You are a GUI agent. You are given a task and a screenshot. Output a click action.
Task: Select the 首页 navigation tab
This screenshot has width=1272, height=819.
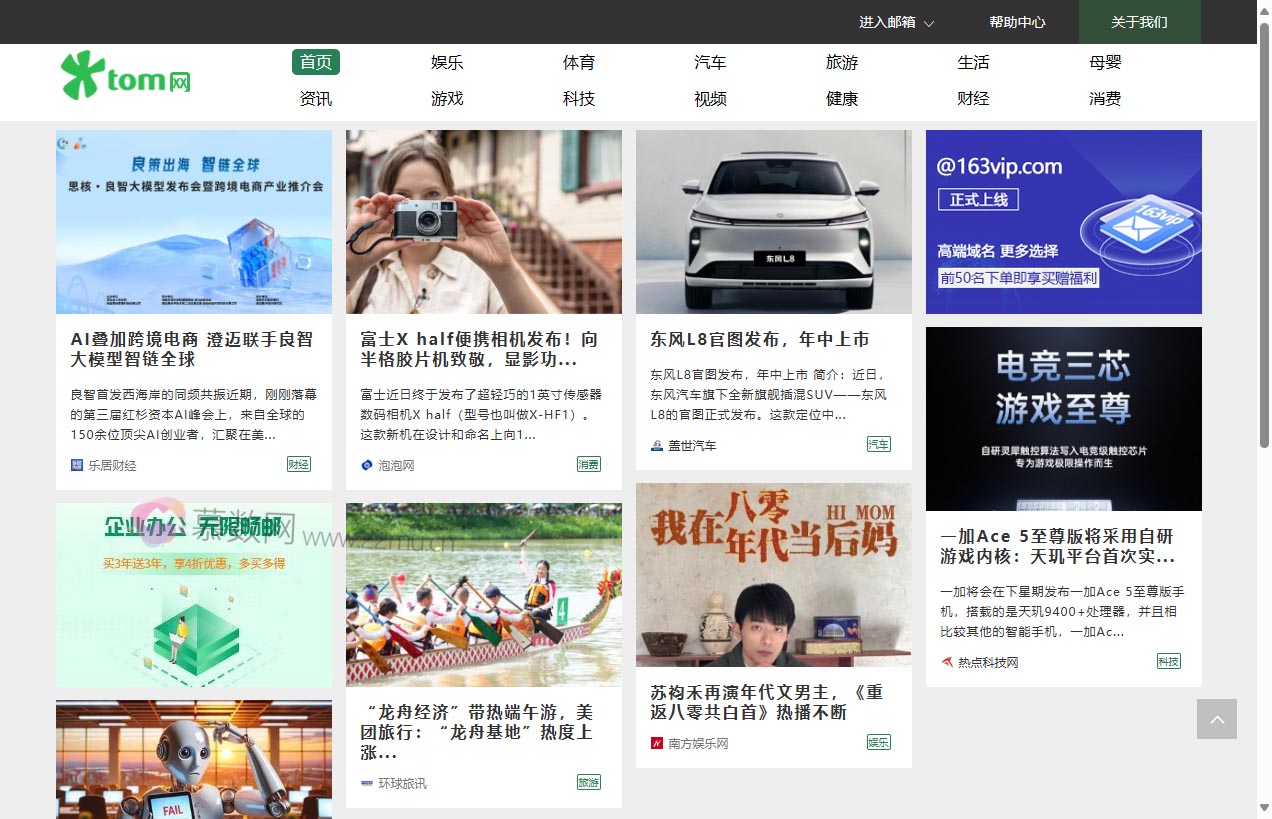(316, 63)
